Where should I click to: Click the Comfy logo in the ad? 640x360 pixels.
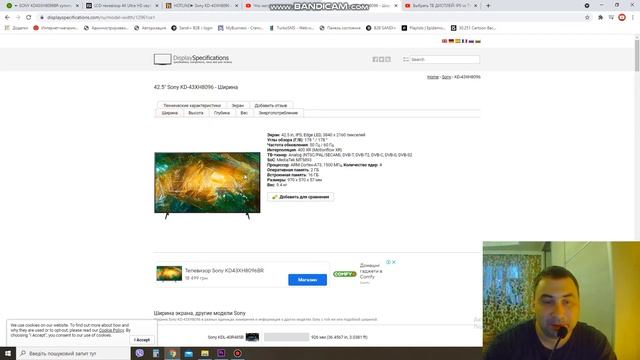tap(344, 274)
